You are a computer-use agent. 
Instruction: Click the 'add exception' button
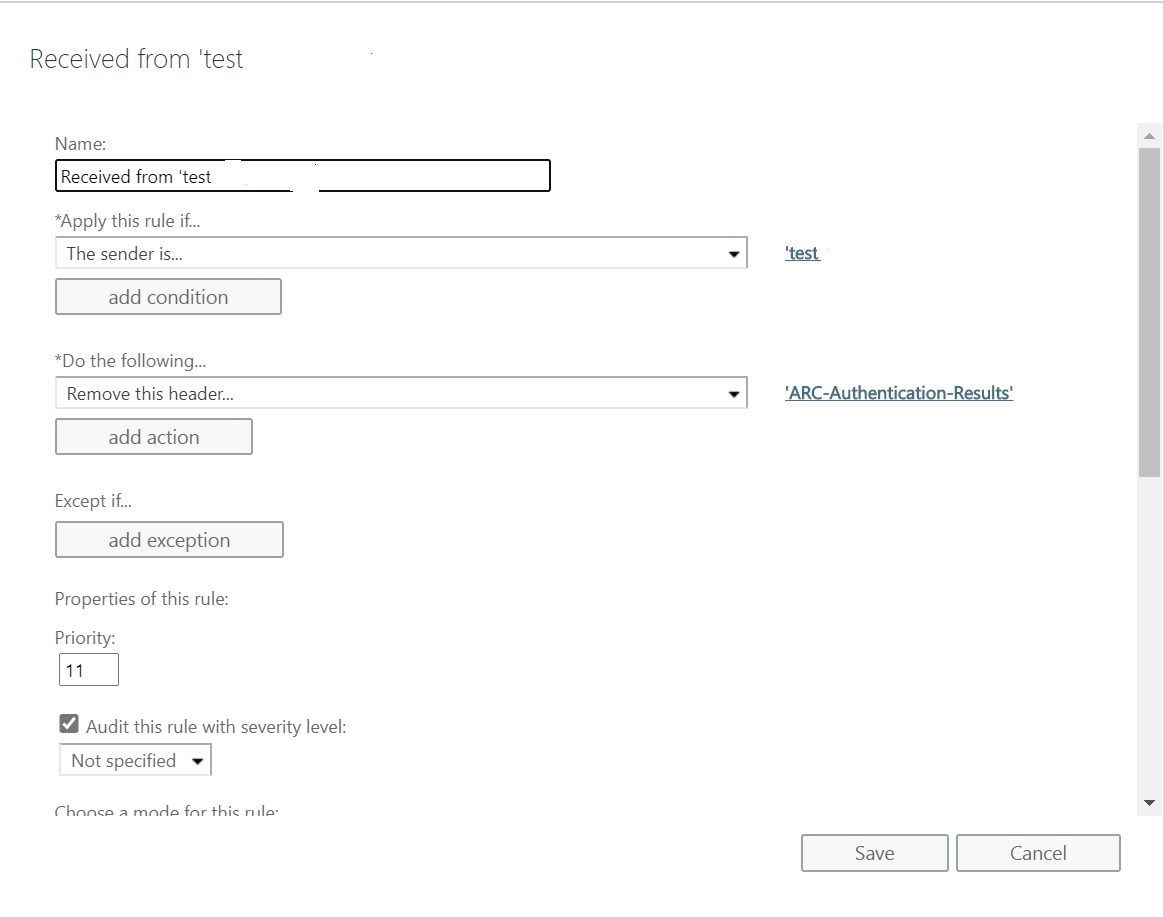[168, 539]
